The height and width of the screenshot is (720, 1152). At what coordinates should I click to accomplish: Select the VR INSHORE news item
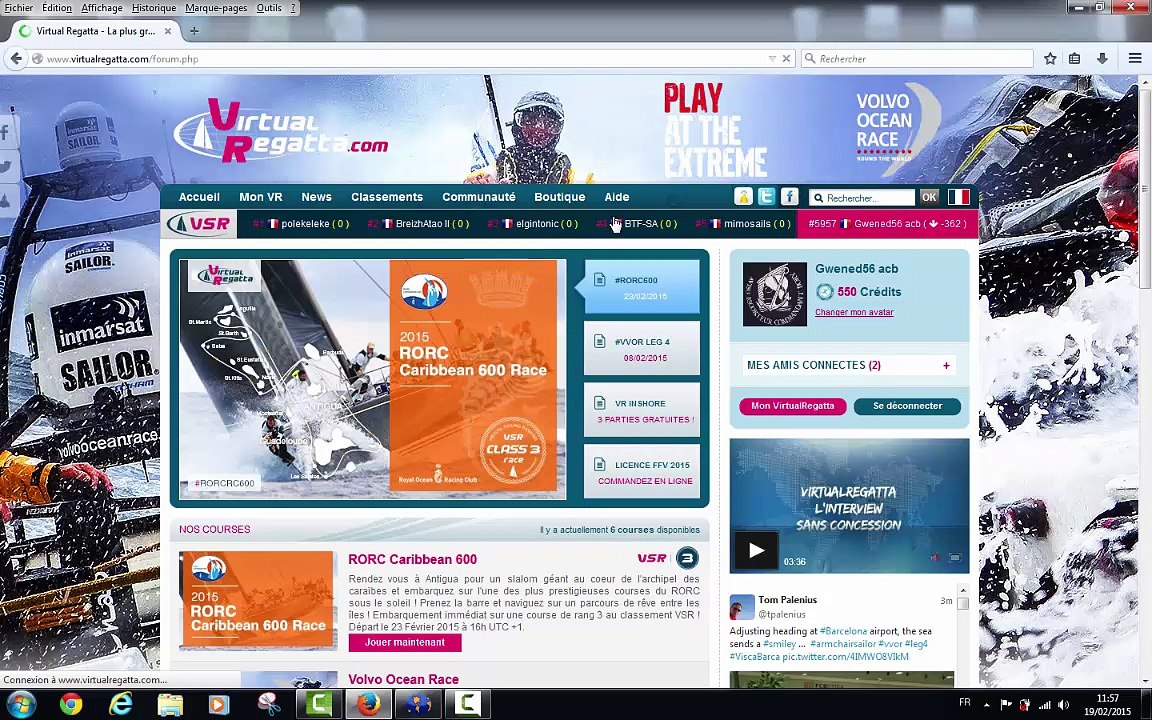pos(641,411)
